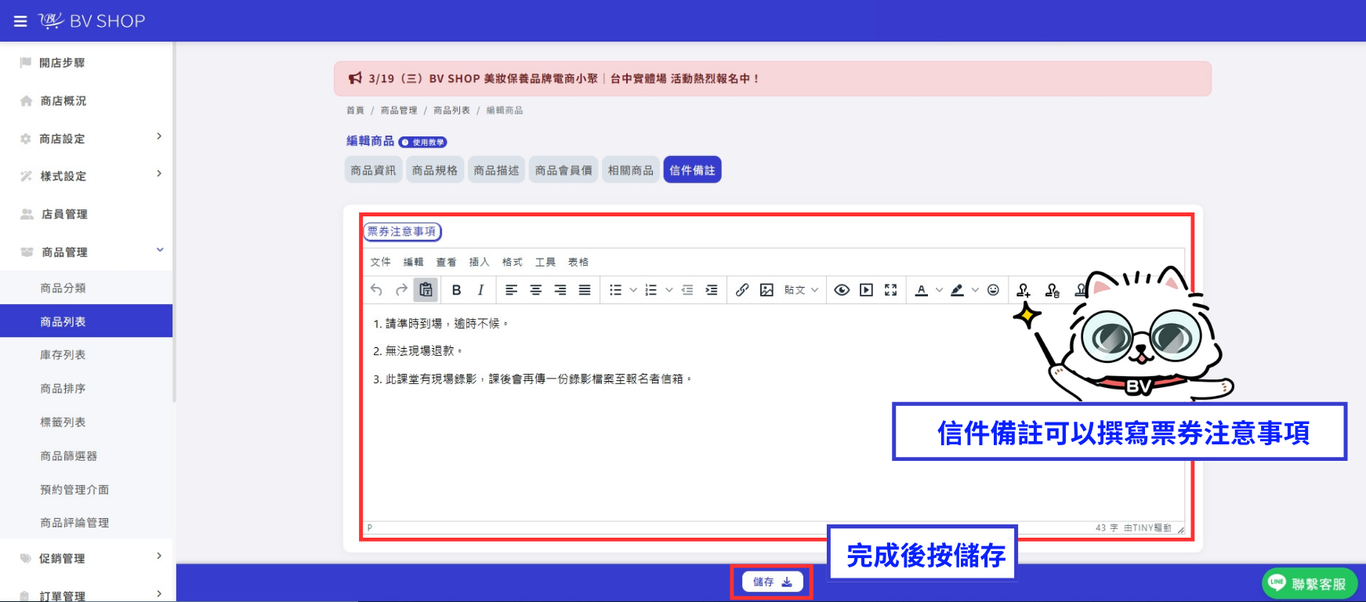
Task: Align text to the right
Action: [560, 290]
